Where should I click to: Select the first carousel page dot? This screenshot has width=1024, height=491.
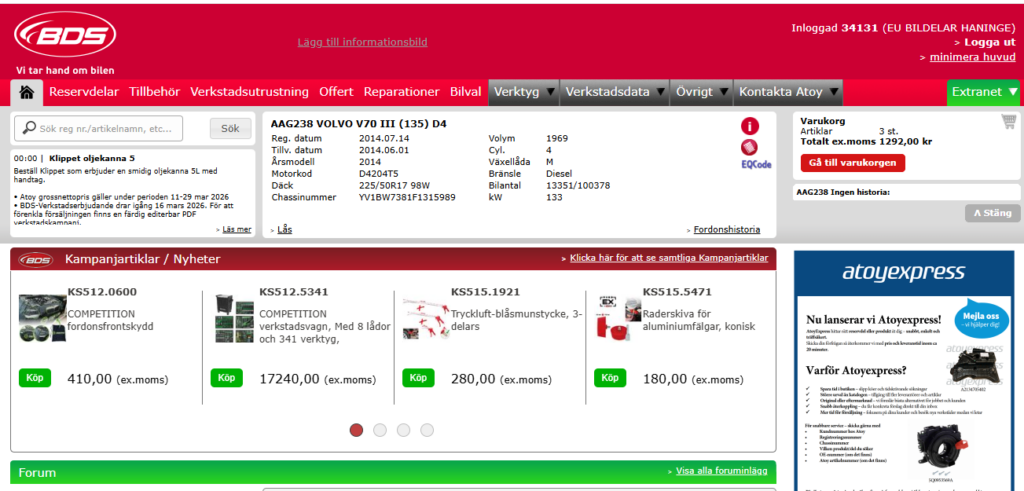[x=356, y=430]
